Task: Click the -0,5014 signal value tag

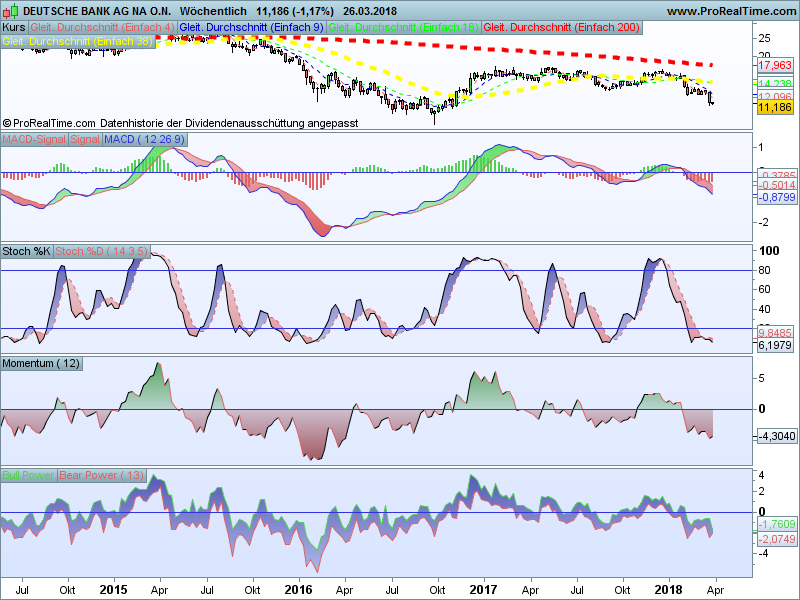Action: coord(776,185)
